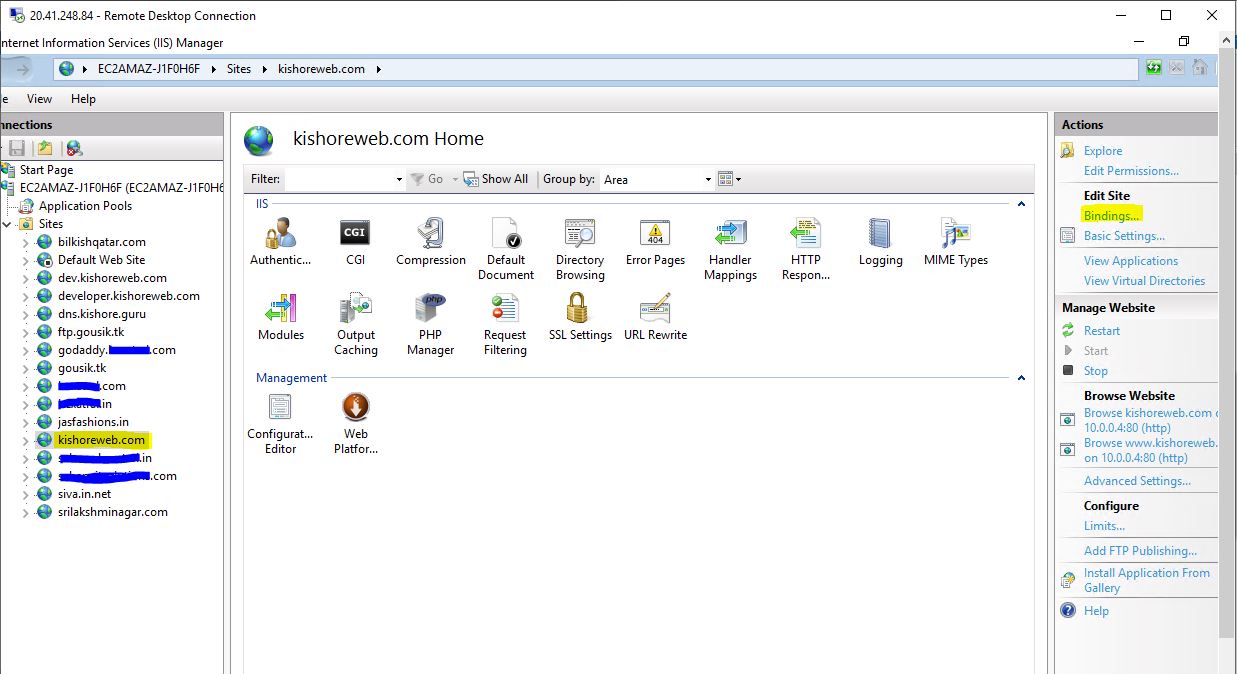
Task: Select Application Pools in Connections tree
Action: click(85, 206)
